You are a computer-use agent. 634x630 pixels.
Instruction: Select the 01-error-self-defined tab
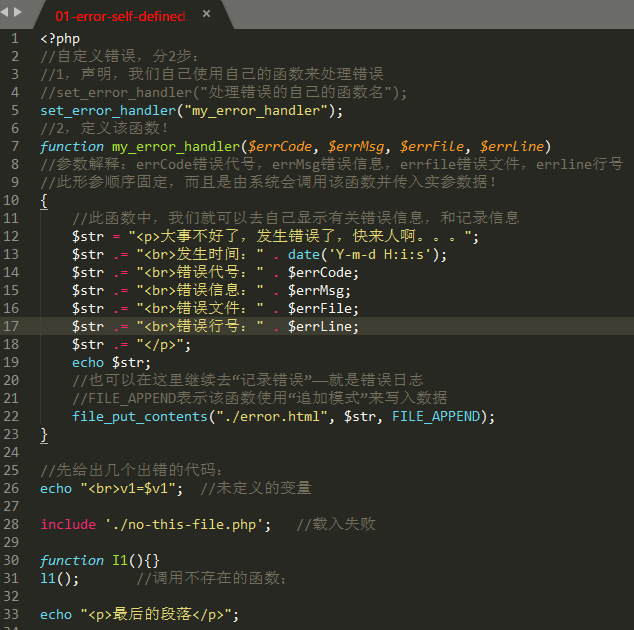[x=120, y=16]
